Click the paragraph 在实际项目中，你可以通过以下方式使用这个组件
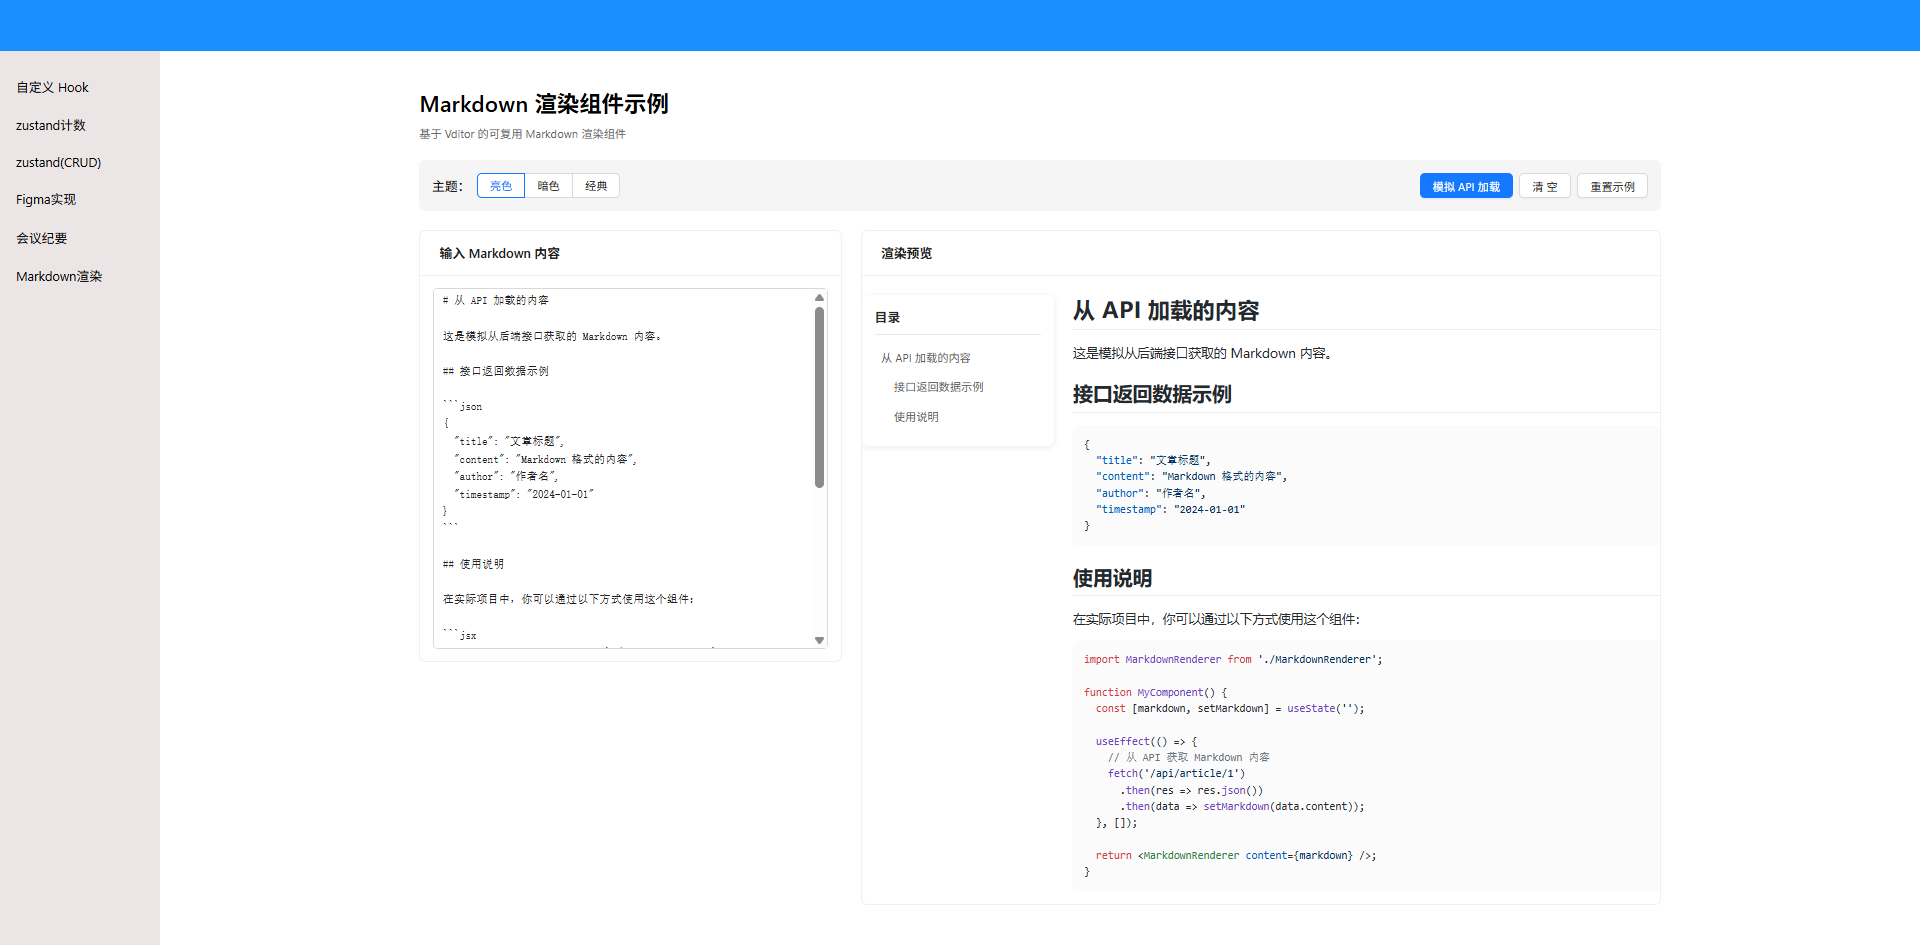Viewport: 1920px width, 945px height. (1216, 619)
